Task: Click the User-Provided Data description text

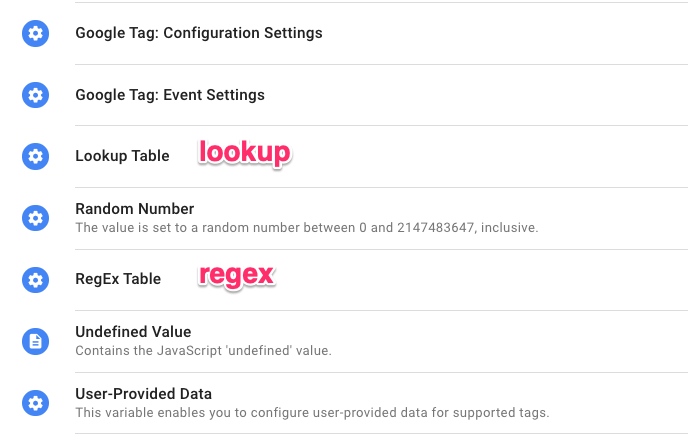Action: click(312, 413)
